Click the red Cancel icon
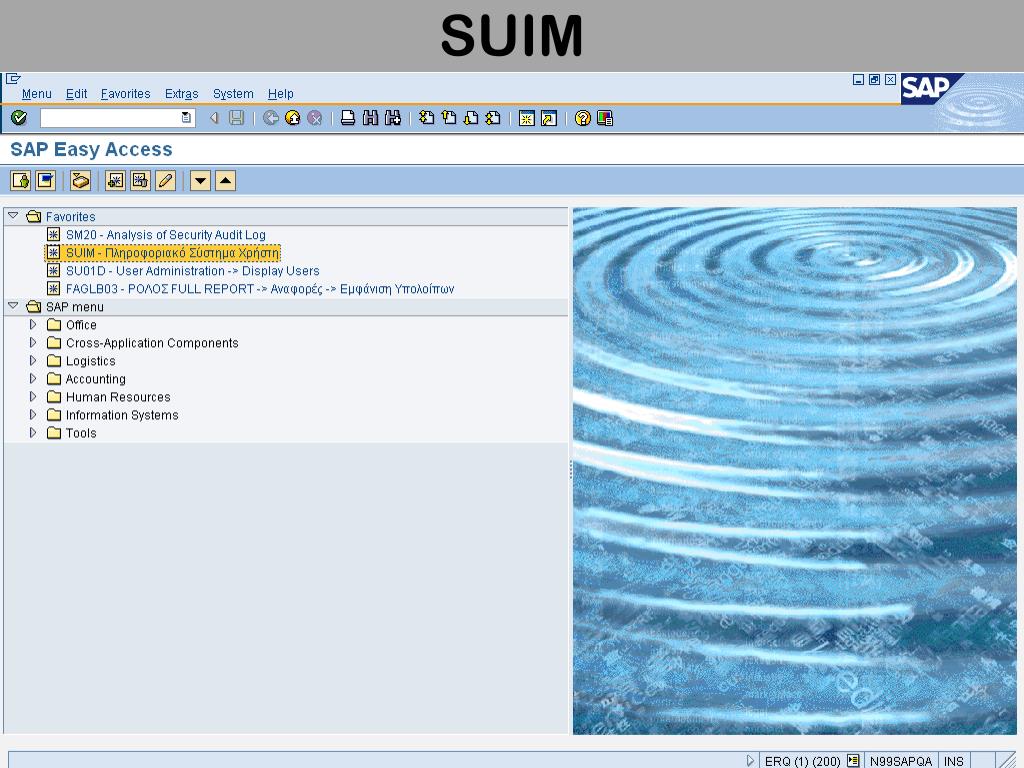Viewport: 1024px width, 768px height. click(315, 118)
